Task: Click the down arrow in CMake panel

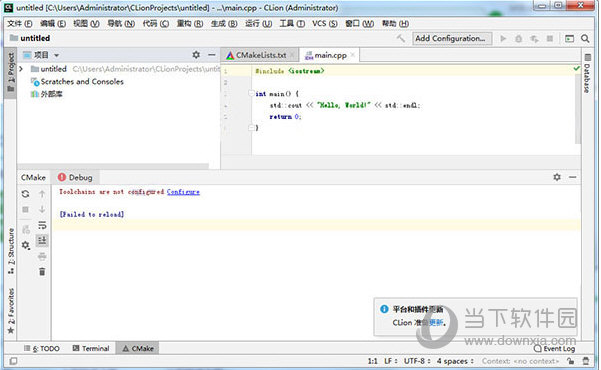Action: (x=42, y=209)
